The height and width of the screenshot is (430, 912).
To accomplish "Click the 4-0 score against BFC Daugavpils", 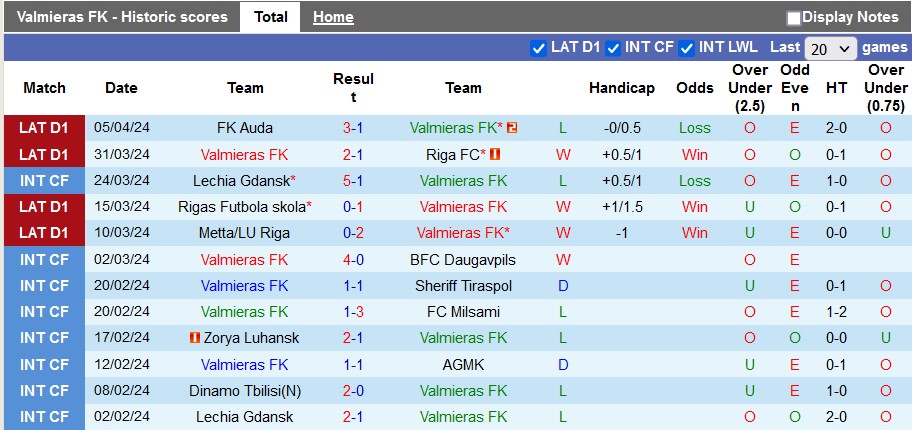I will (x=353, y=260).
